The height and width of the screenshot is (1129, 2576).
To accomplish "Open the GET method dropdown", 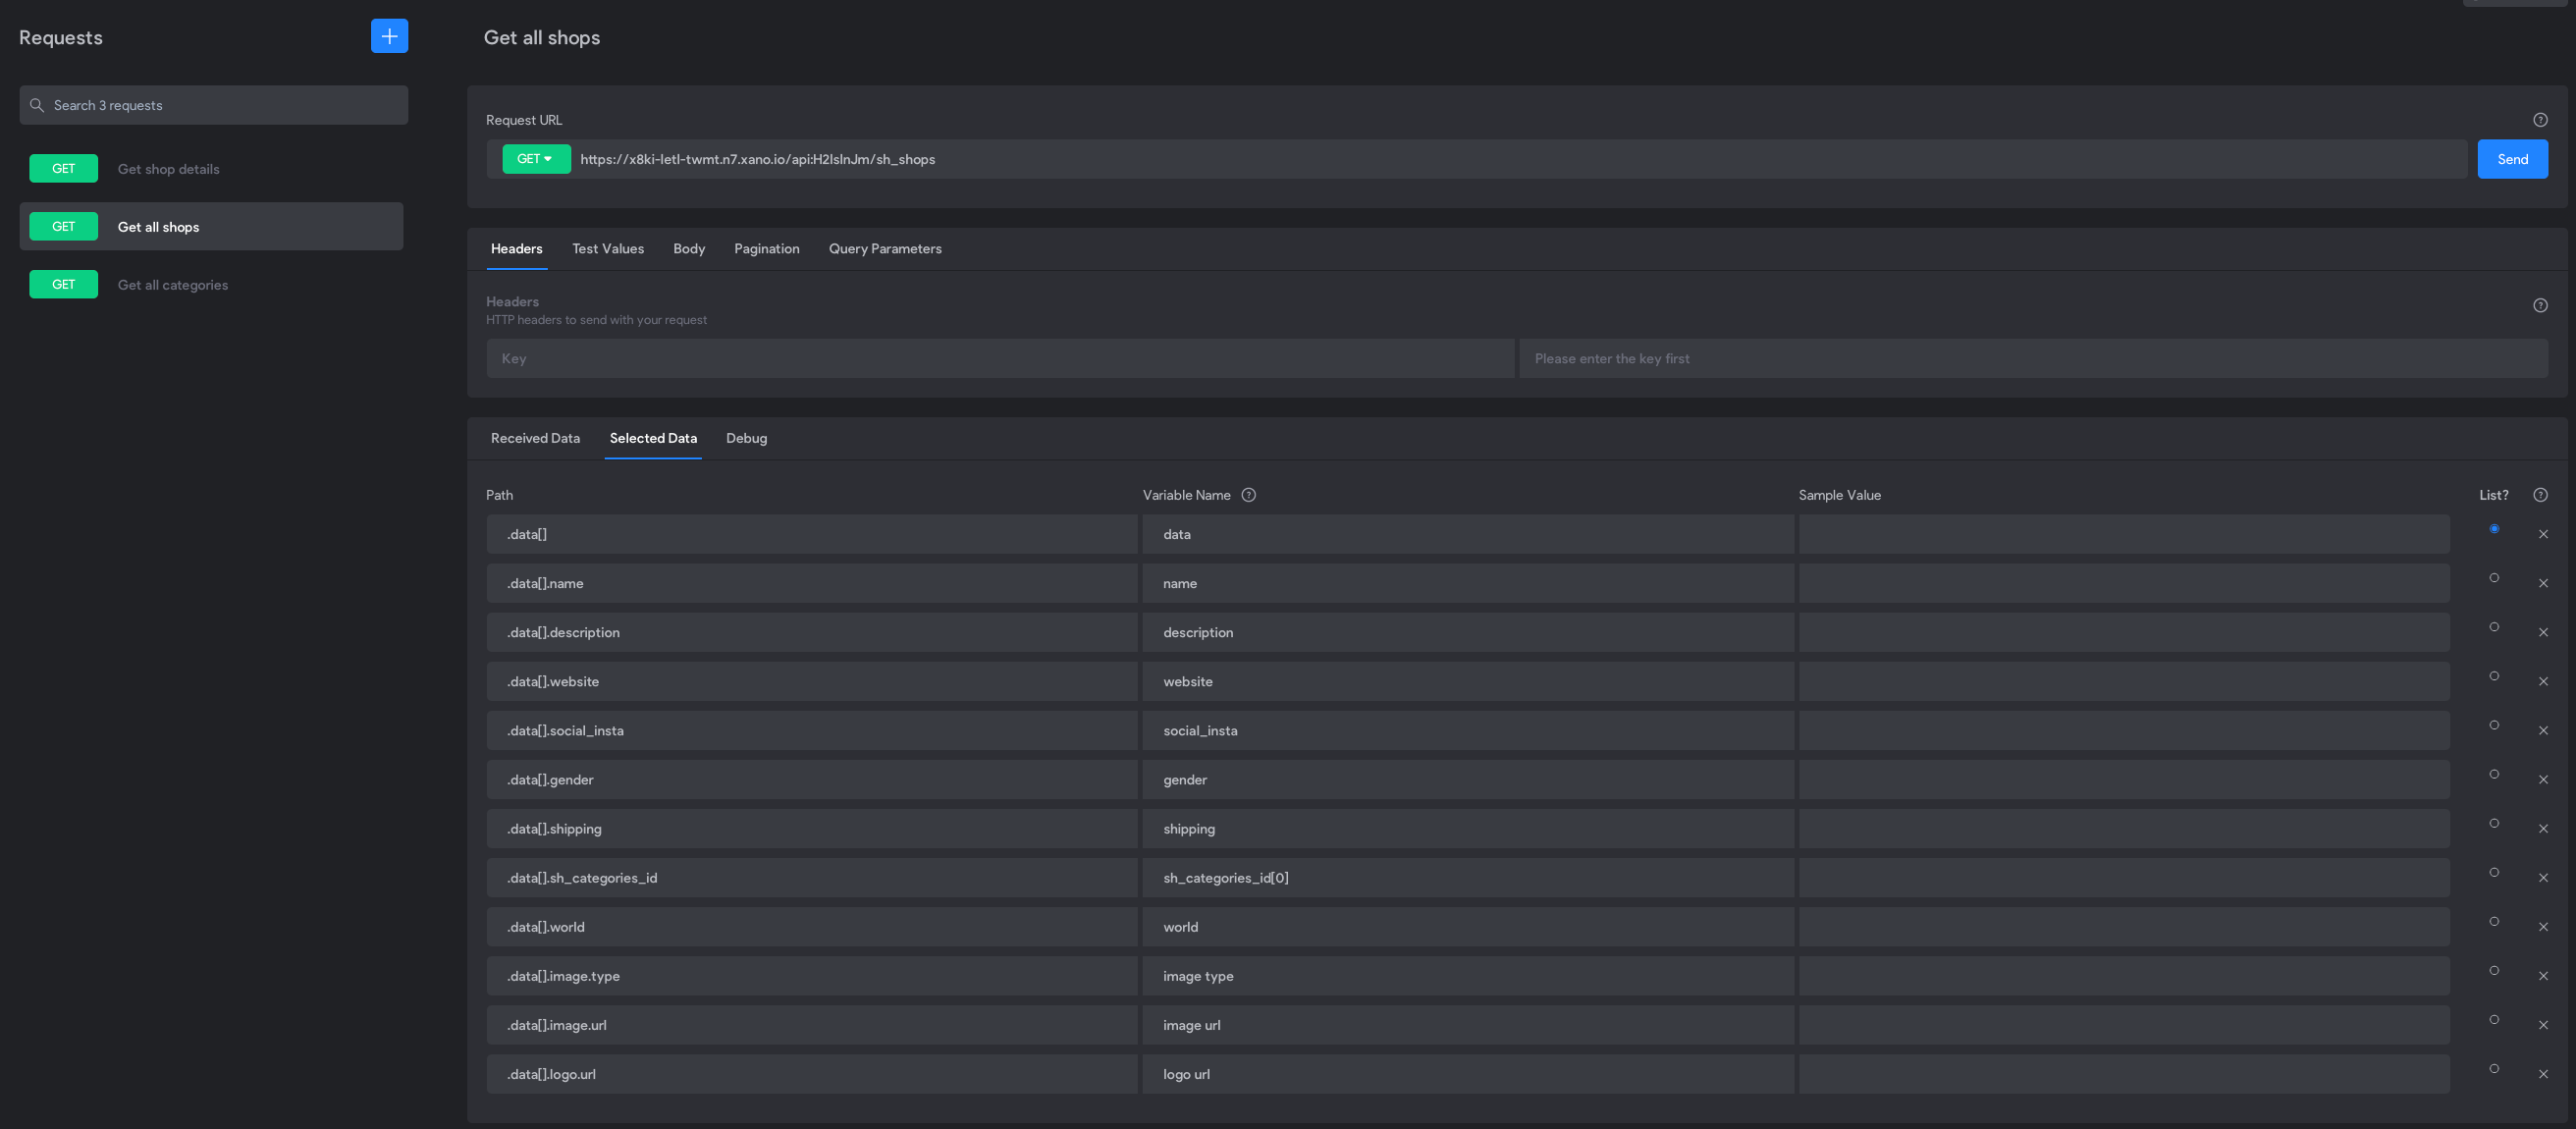I will click(x=536, y=159).
